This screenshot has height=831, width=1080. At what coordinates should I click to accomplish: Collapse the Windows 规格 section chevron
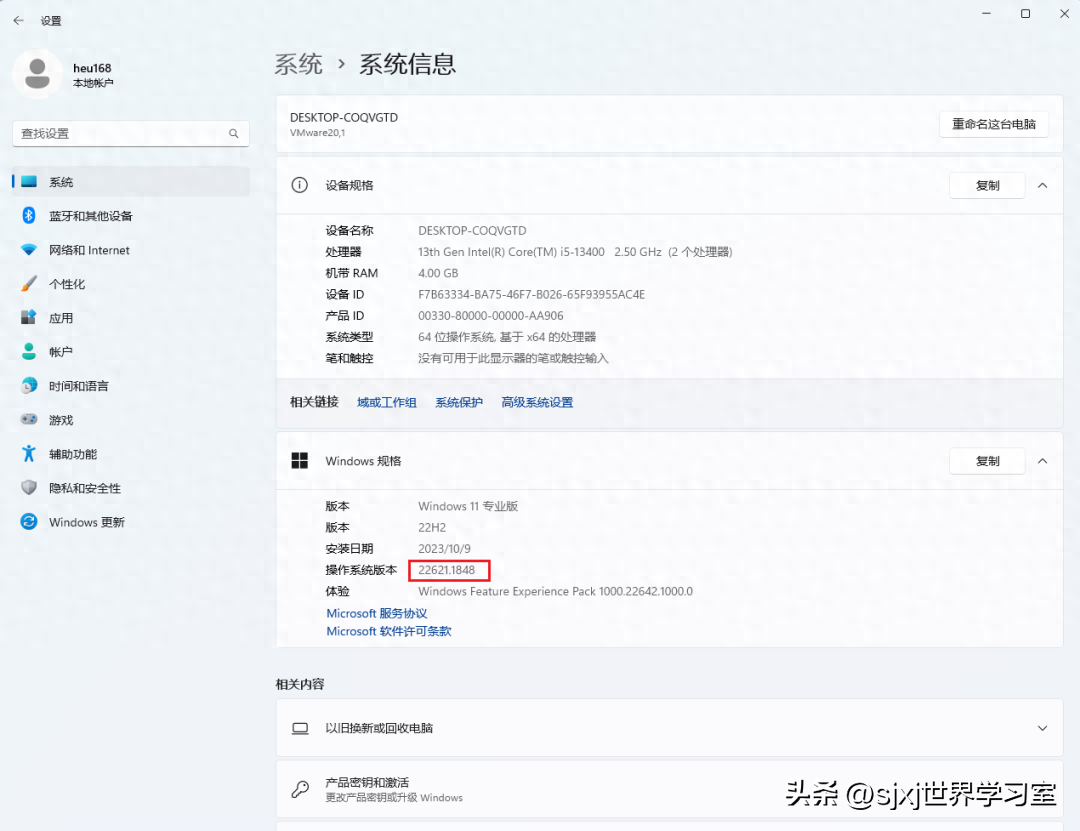pos(1043,461)
